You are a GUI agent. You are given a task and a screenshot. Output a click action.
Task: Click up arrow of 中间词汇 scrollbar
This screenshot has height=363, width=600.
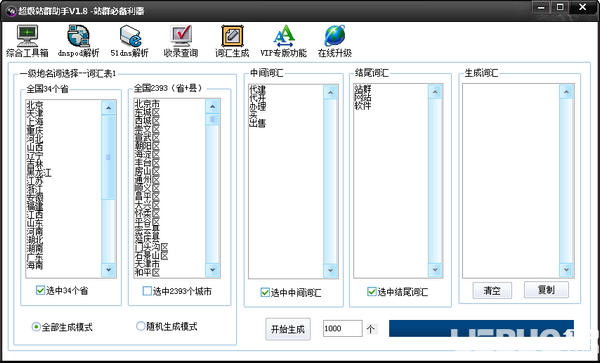(330, 92)
